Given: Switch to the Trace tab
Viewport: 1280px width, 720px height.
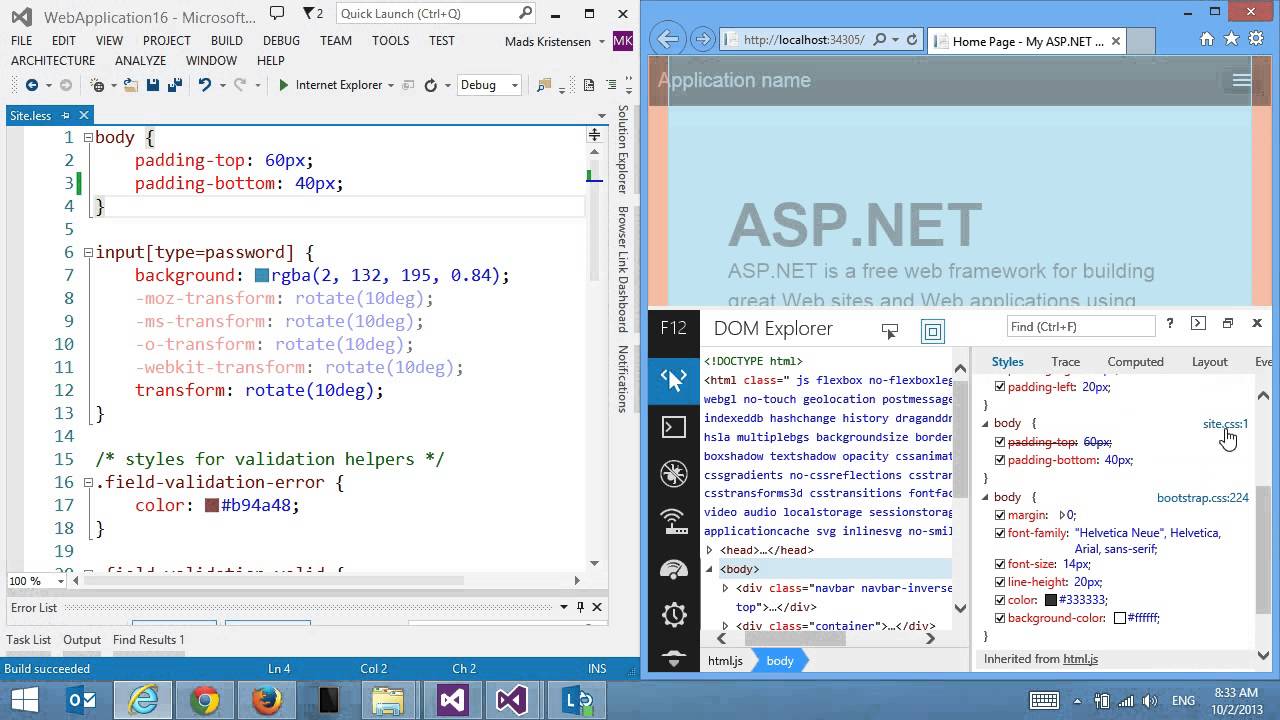Looking at the screenshot, I should click(1065, 362).
